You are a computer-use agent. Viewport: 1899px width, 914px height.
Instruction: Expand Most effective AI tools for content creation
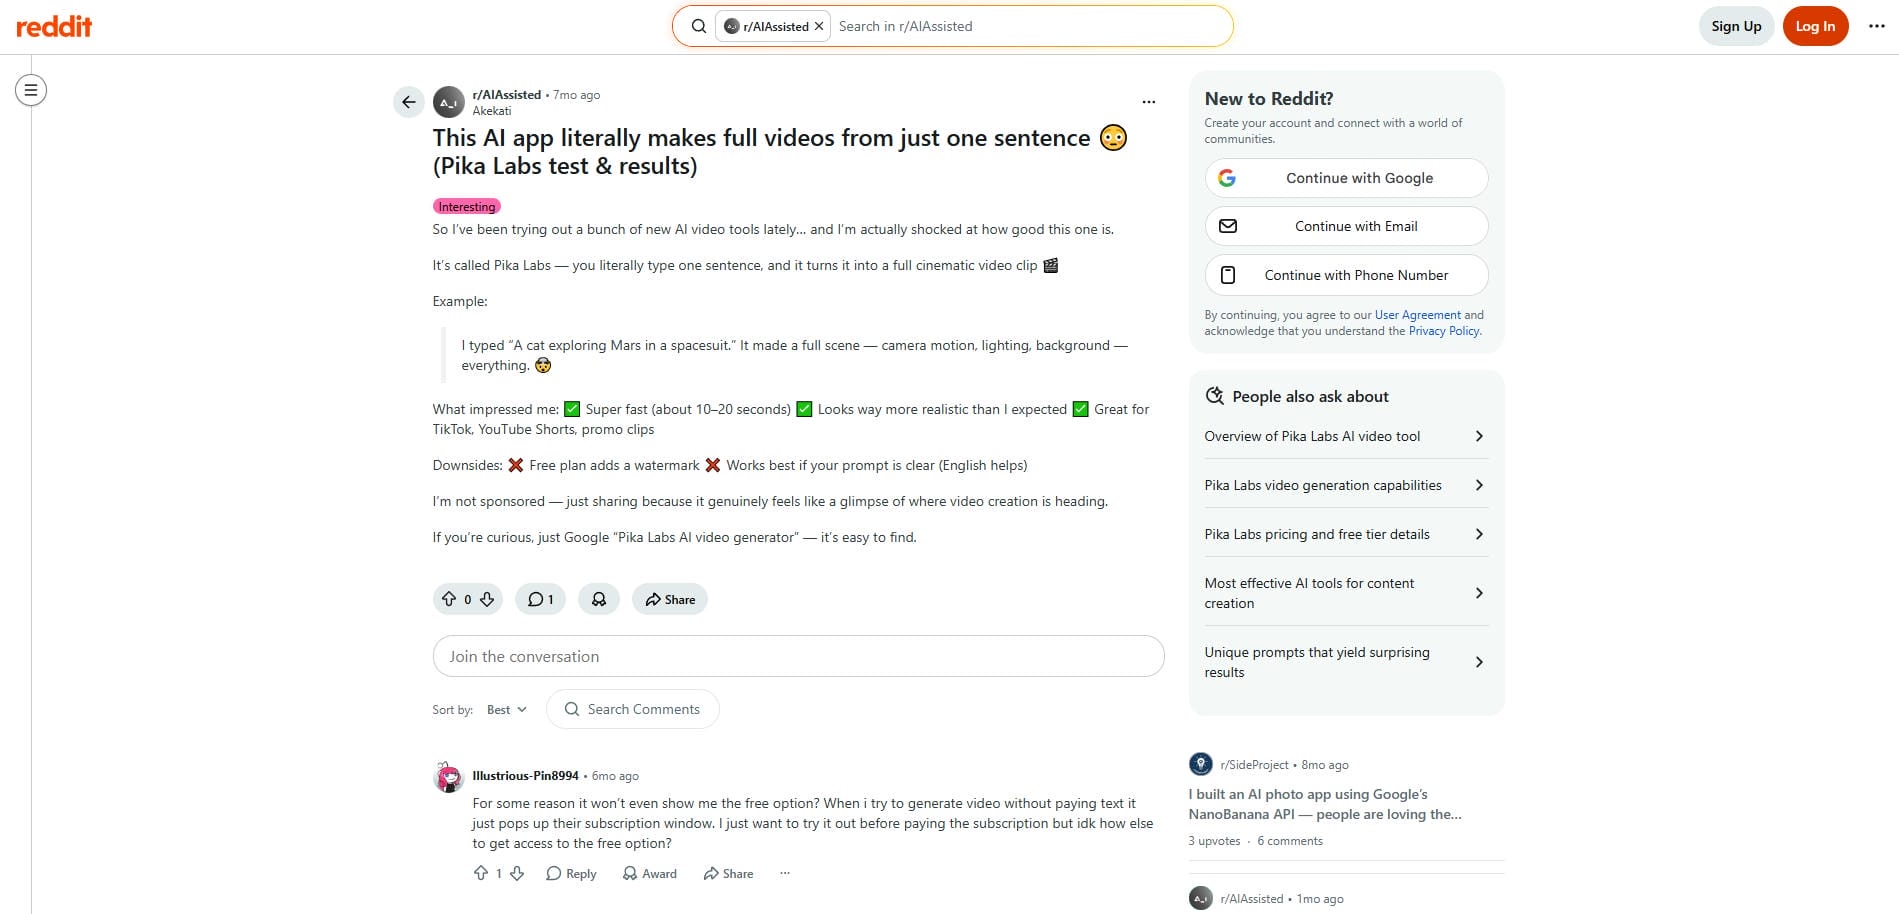(1346, 593)
